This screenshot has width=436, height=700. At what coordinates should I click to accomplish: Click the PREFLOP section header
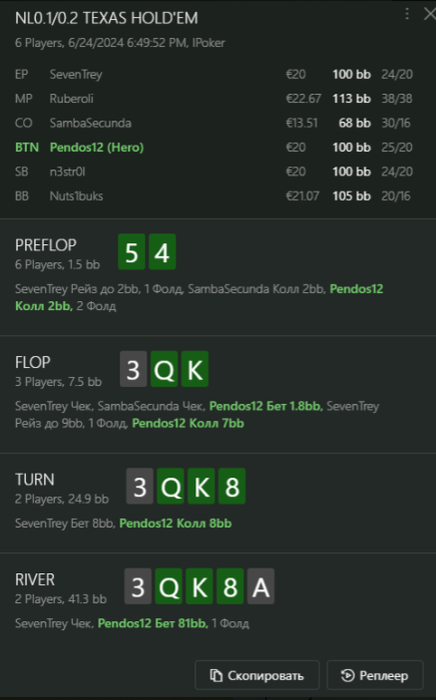tap(46, 245)
